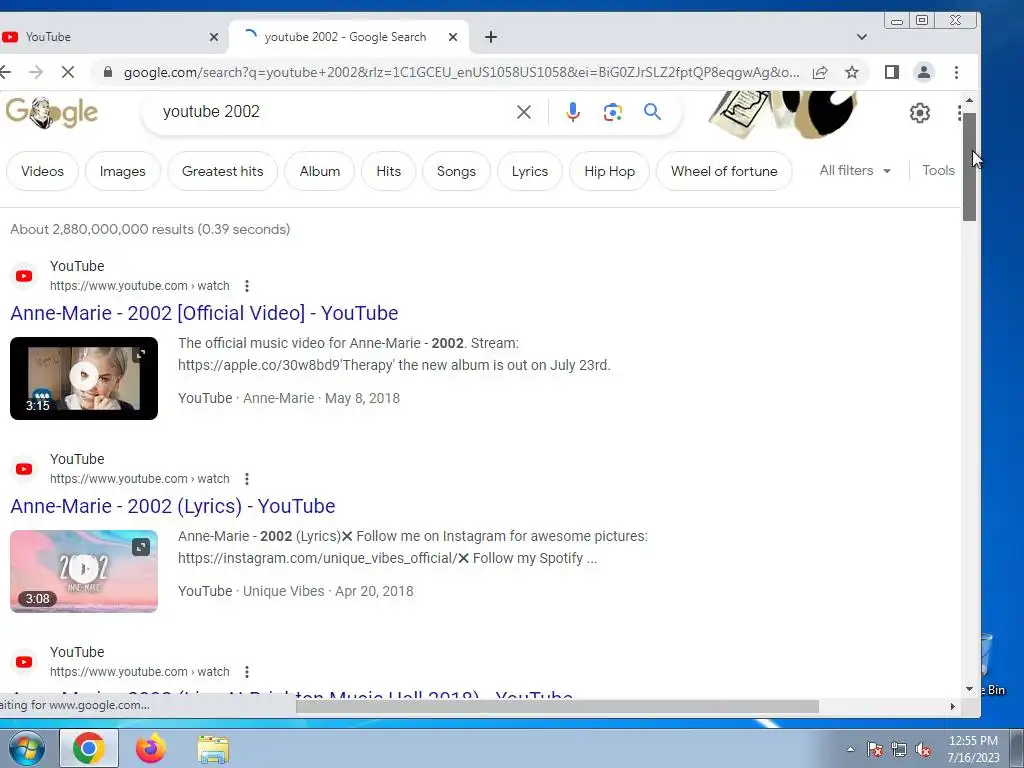Click the vertical scrollbar thumb
Screen dimensions: 1024x768
click(x=969, y=167)
